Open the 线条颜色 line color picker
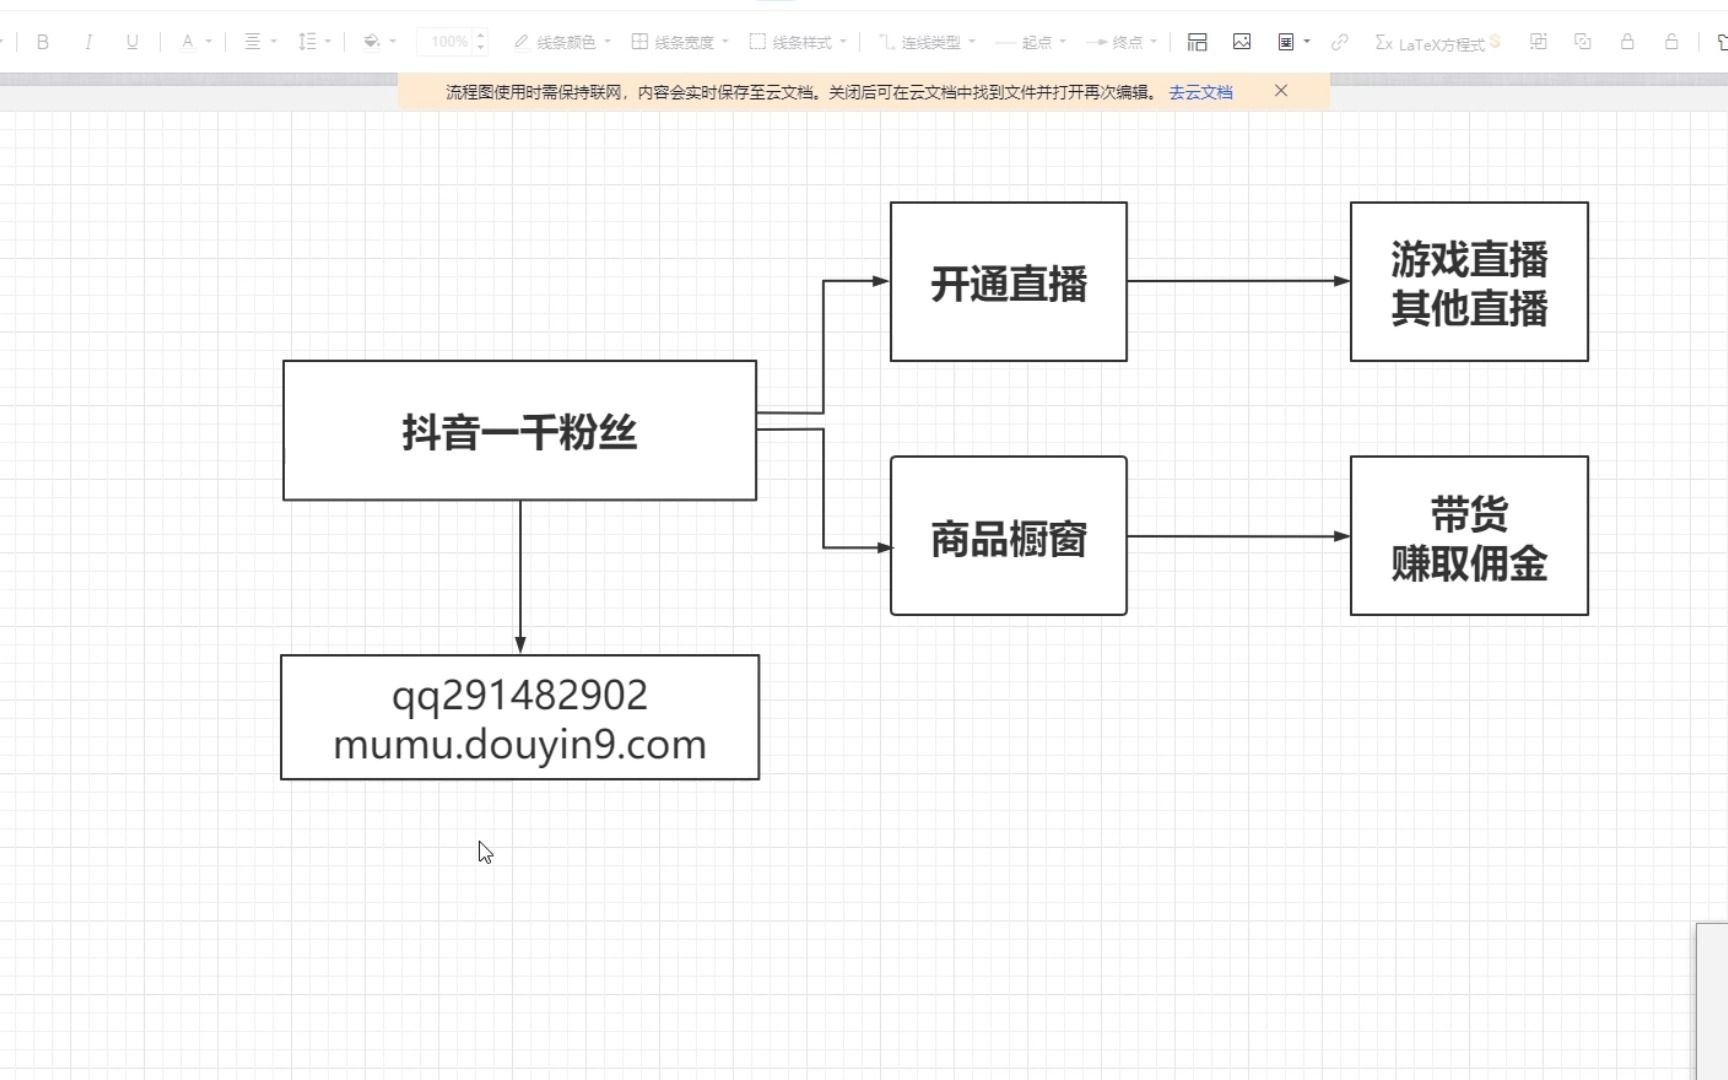Viewport: 1728px width, 1080px height. point(561,42)
